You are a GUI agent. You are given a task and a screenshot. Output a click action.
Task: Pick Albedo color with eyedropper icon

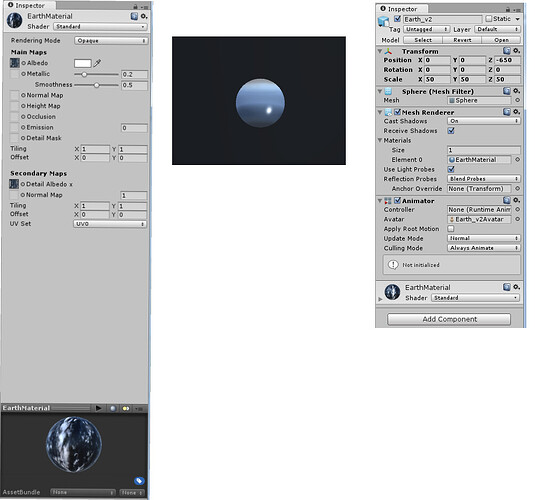(x=97, y=63)
